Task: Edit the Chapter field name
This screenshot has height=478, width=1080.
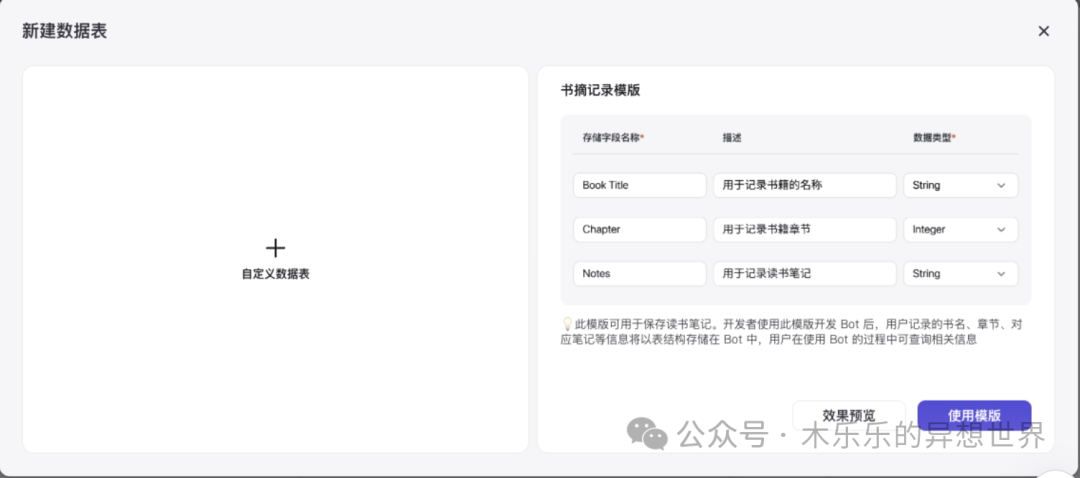Action: click(x=640, y=229)
